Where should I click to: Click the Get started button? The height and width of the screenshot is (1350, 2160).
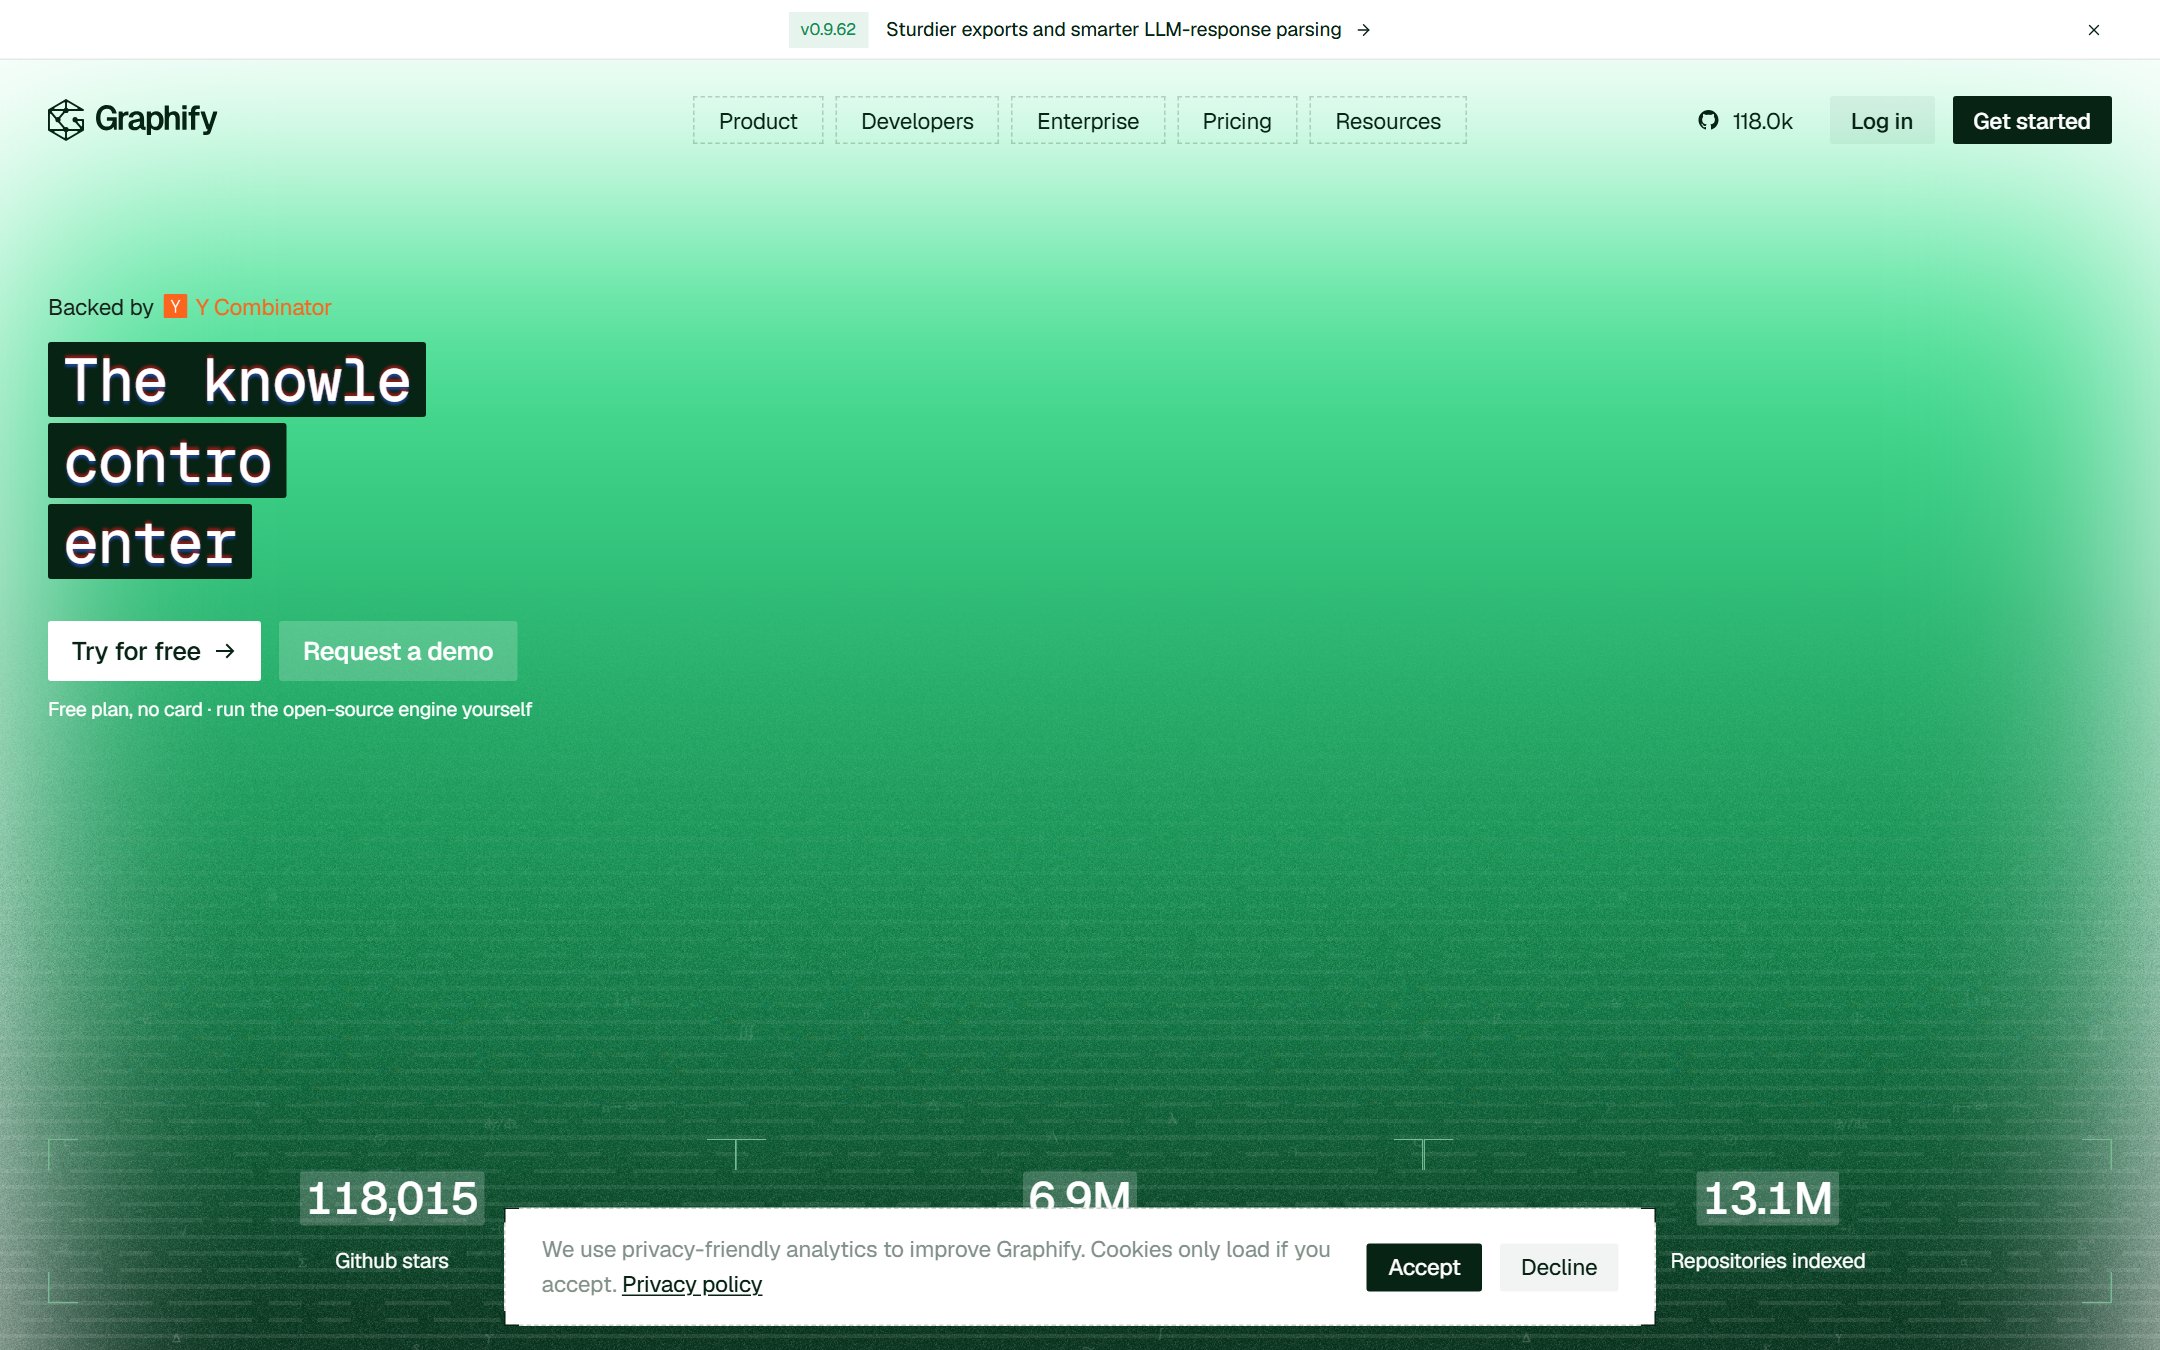tap(2032, 121)
